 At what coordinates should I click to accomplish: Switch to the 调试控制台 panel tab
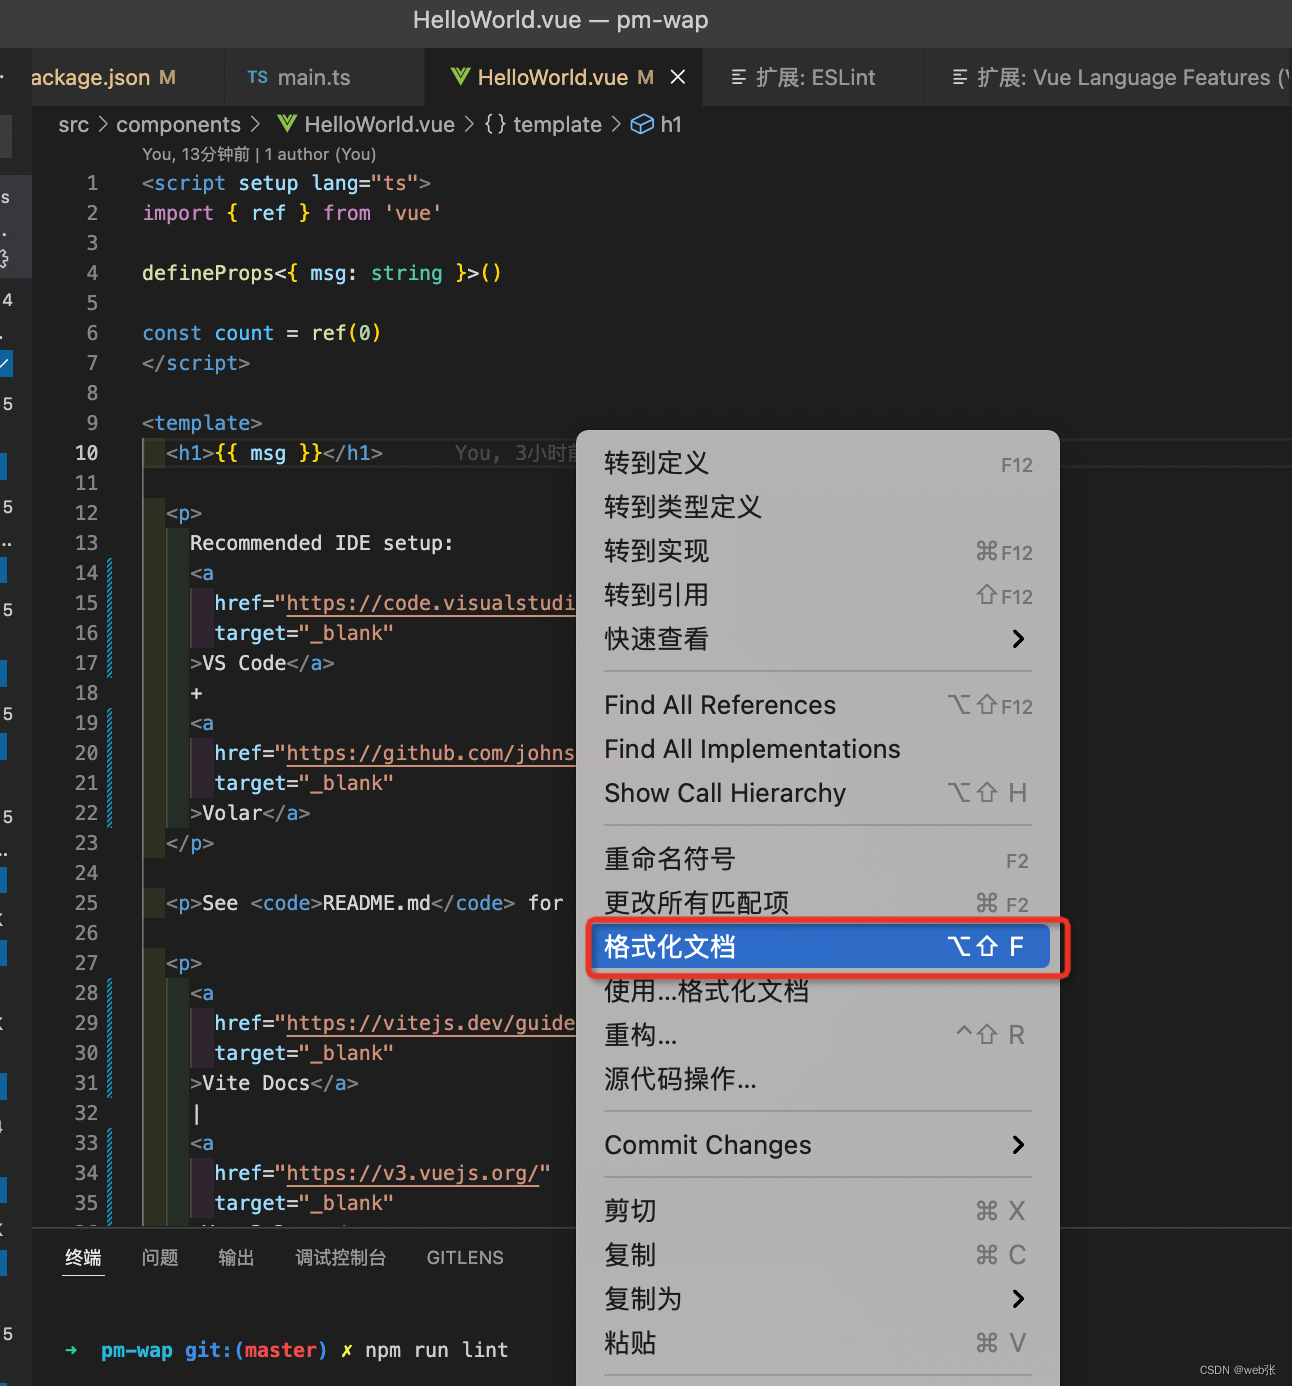pyautogui.click(x=341, y=1258)
